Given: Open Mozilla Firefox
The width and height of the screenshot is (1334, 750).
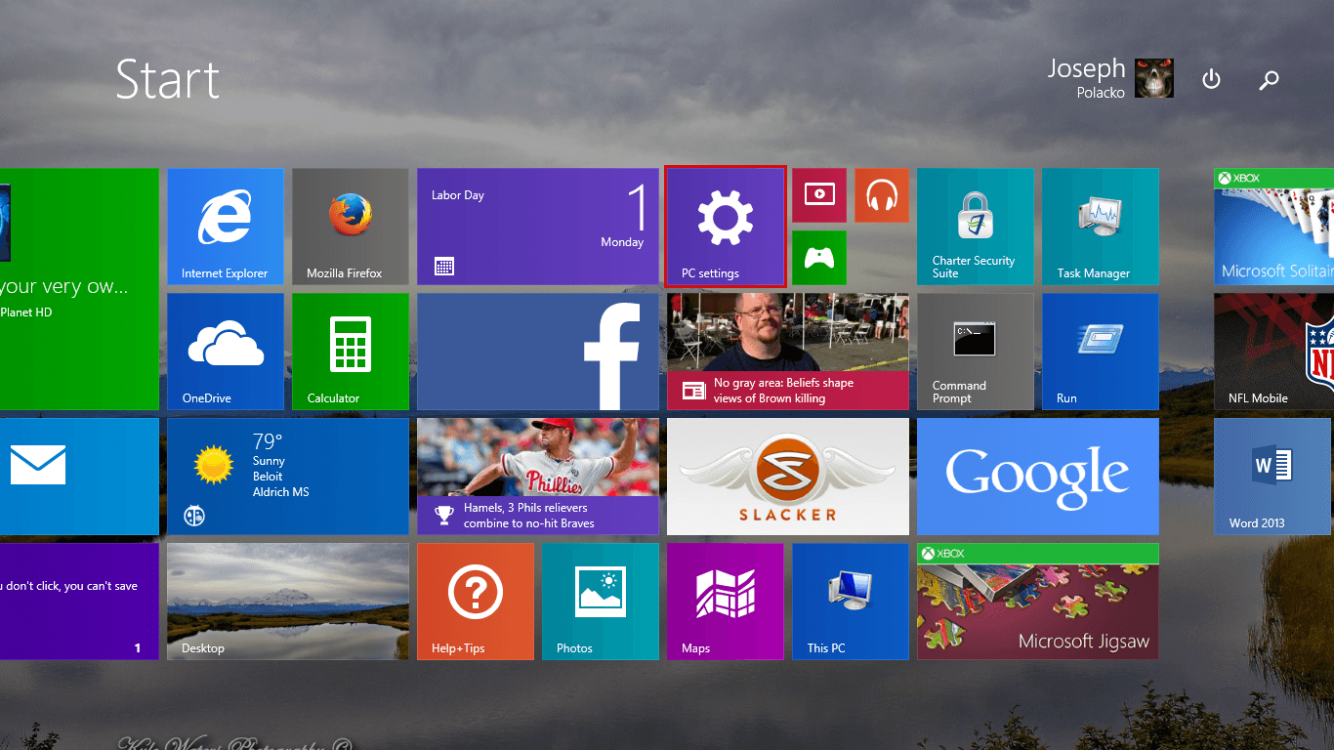Looking at the screenshot, I should (x=350, y=226).
